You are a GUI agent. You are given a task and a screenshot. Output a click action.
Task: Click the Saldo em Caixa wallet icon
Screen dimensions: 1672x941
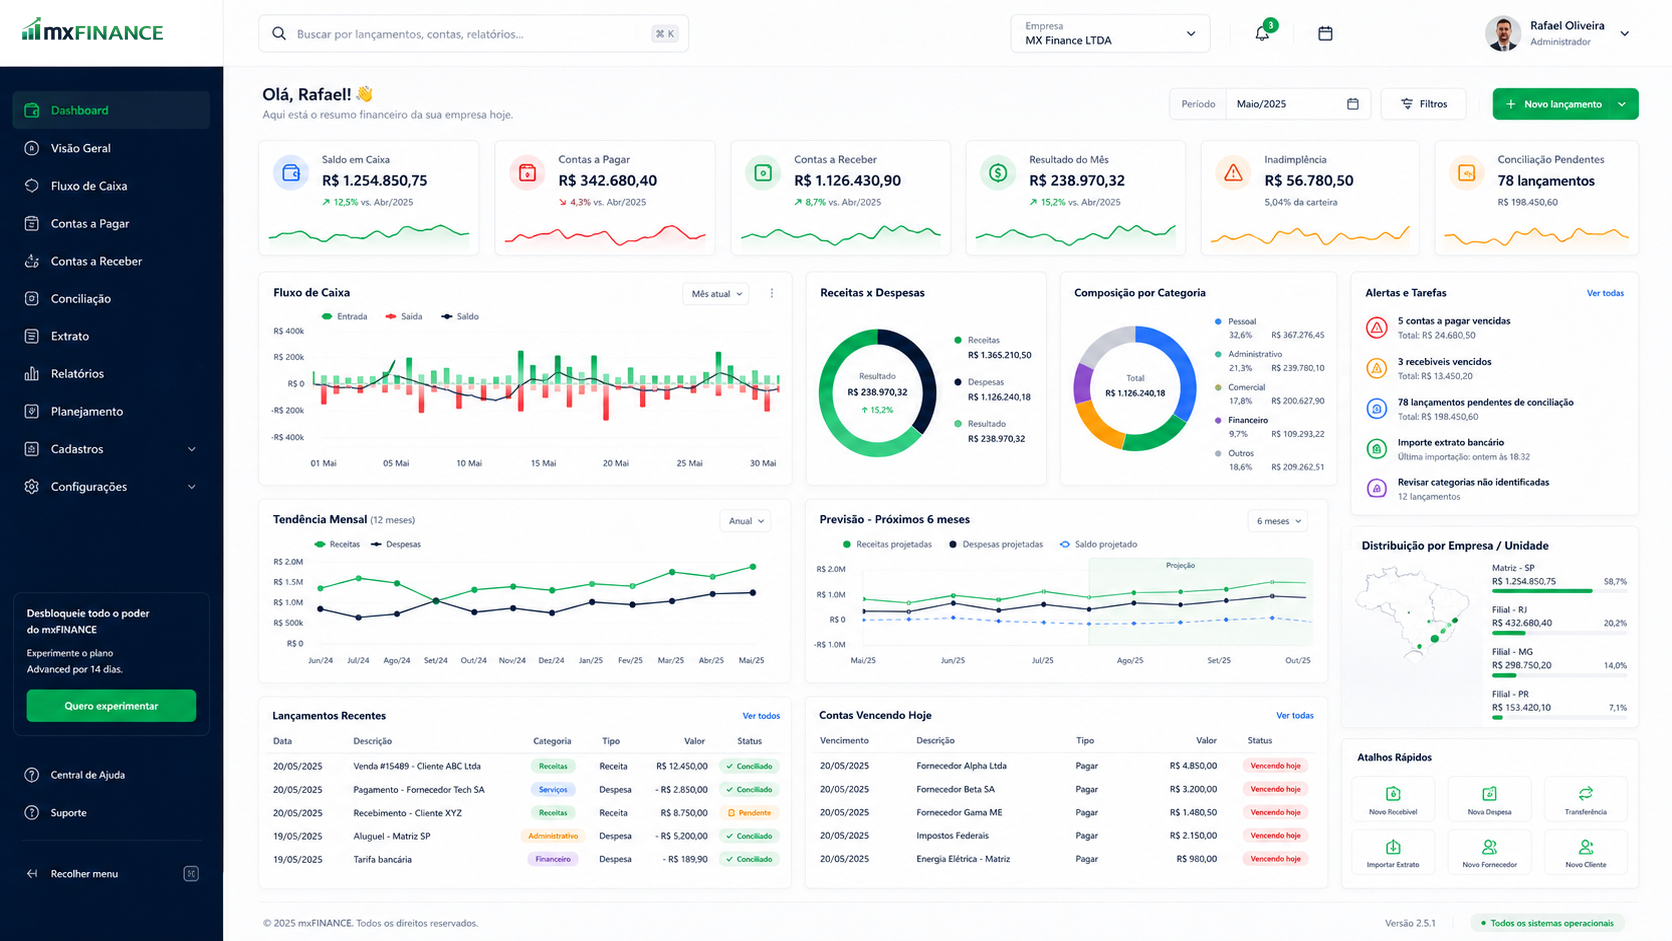[x=291, y=173]
